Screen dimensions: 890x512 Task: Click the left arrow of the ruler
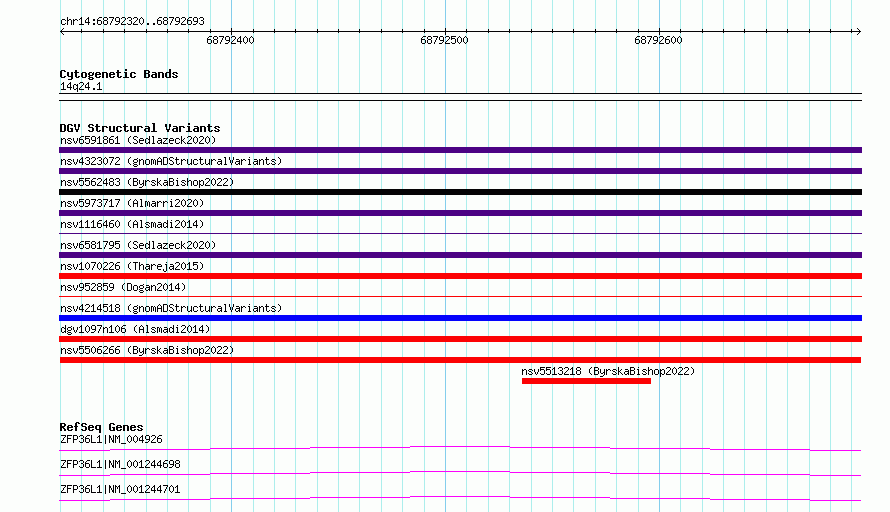click(x=62, y=32)
